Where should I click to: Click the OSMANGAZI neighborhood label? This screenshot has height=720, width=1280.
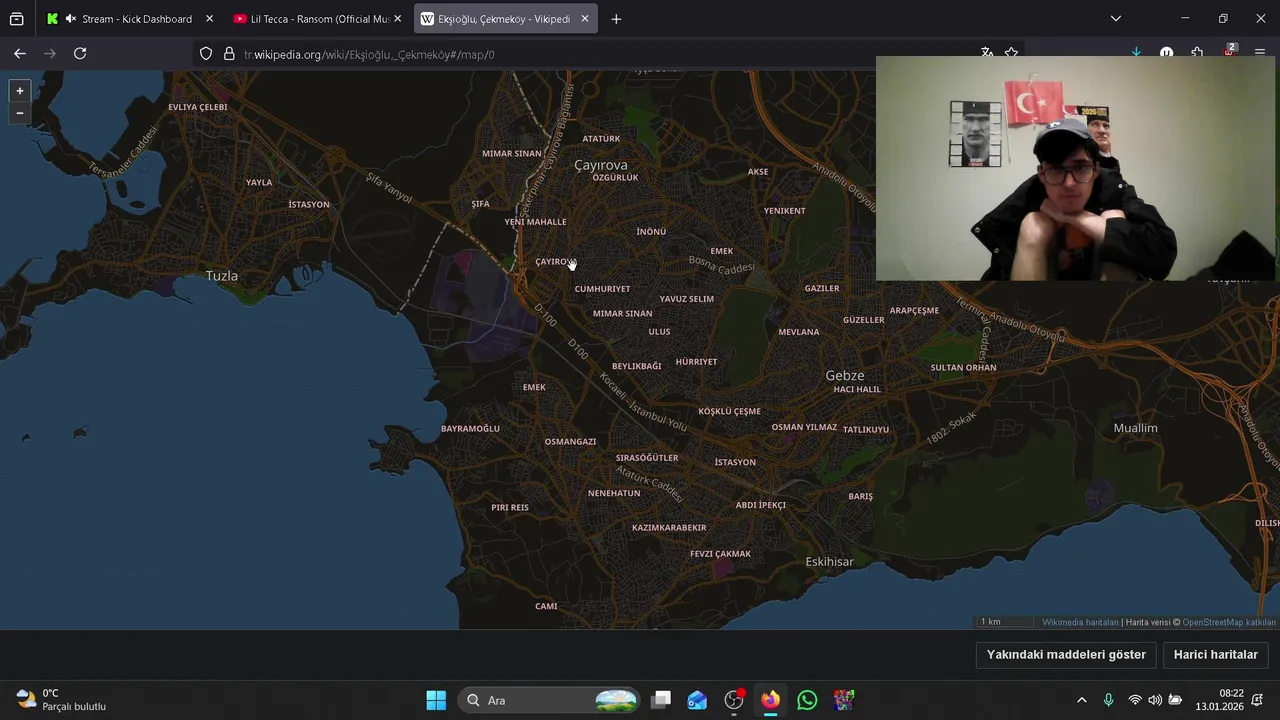[570, 442]
